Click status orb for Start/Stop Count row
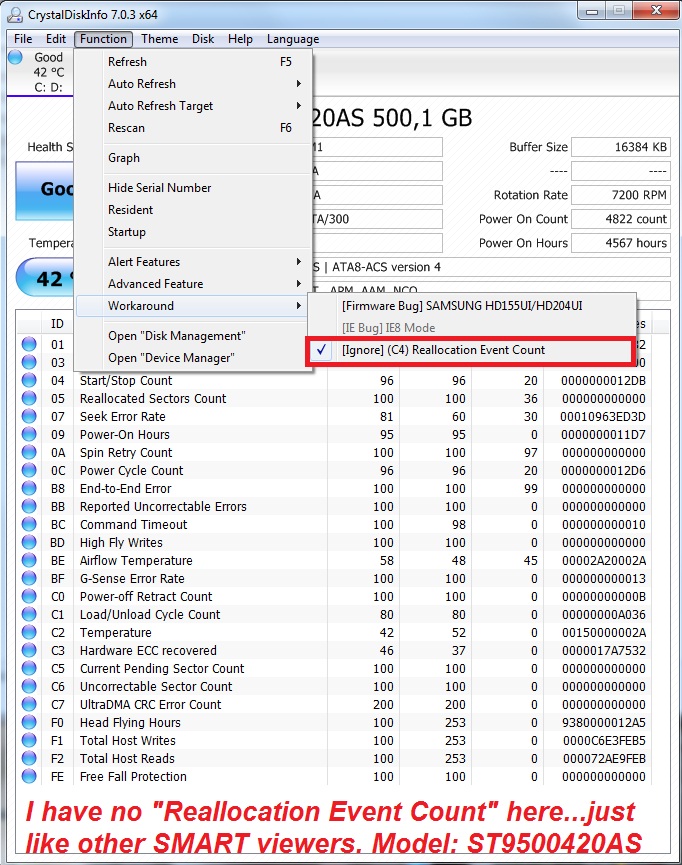 pos(29,381)
